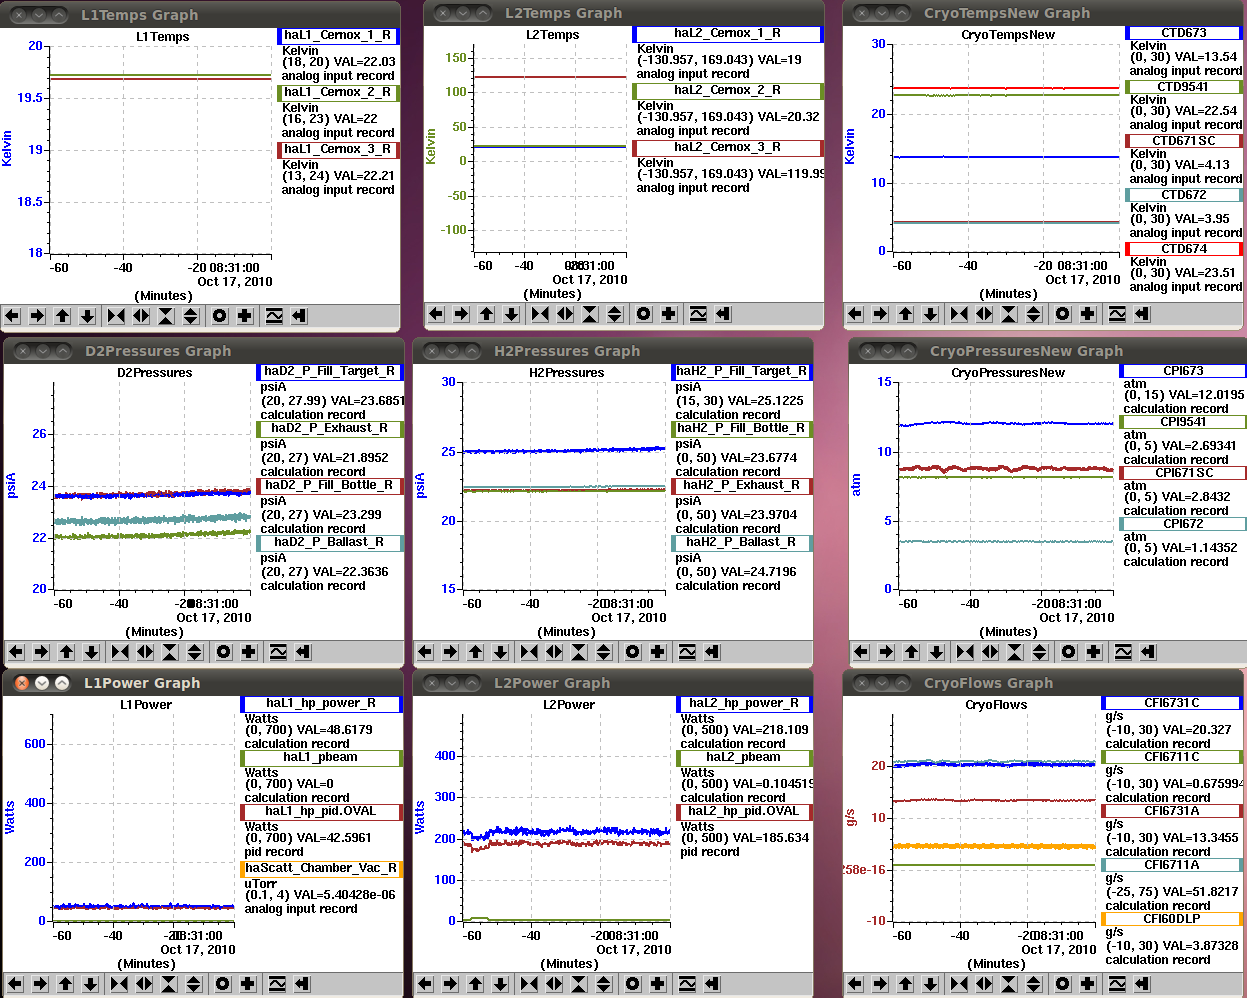Viewport: 1247px width, 998px height.
Task: Click the plus crosshair icon in CryoPressuresNew Graph
Action: coord(1094,652)
